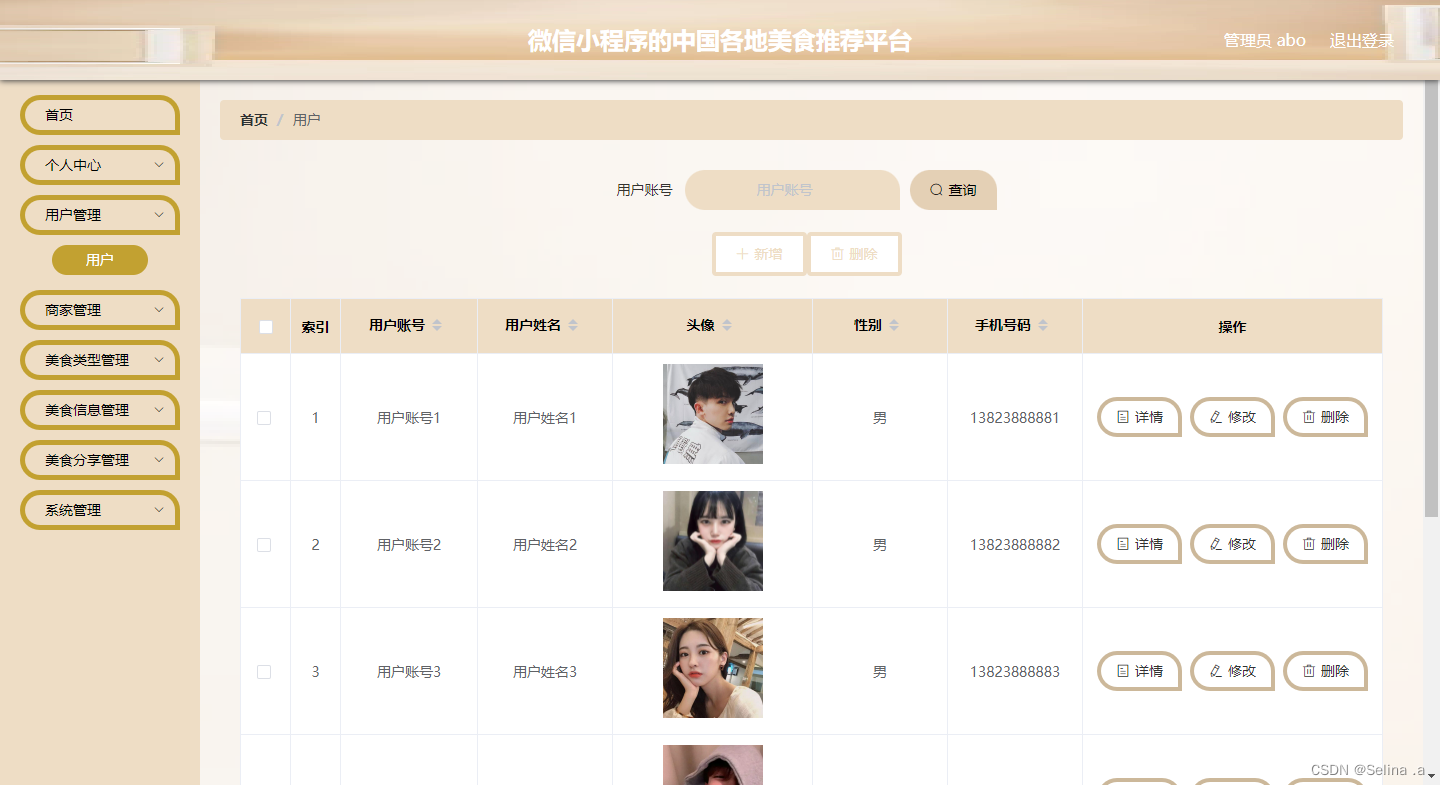Screen dimensions: 1440x785
Task: Collapse the 用户管理 menu chevron
Action: (159, 214)
